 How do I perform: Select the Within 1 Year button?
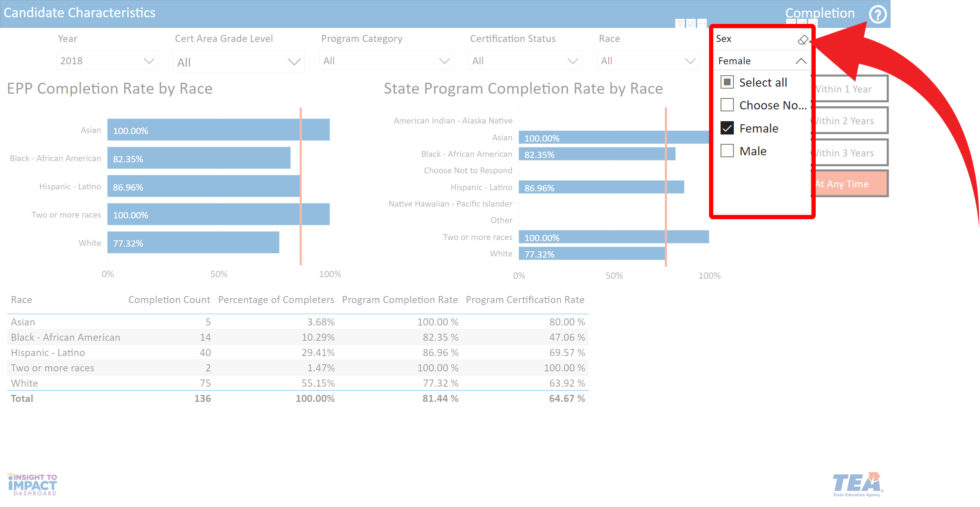coord(848,89)
